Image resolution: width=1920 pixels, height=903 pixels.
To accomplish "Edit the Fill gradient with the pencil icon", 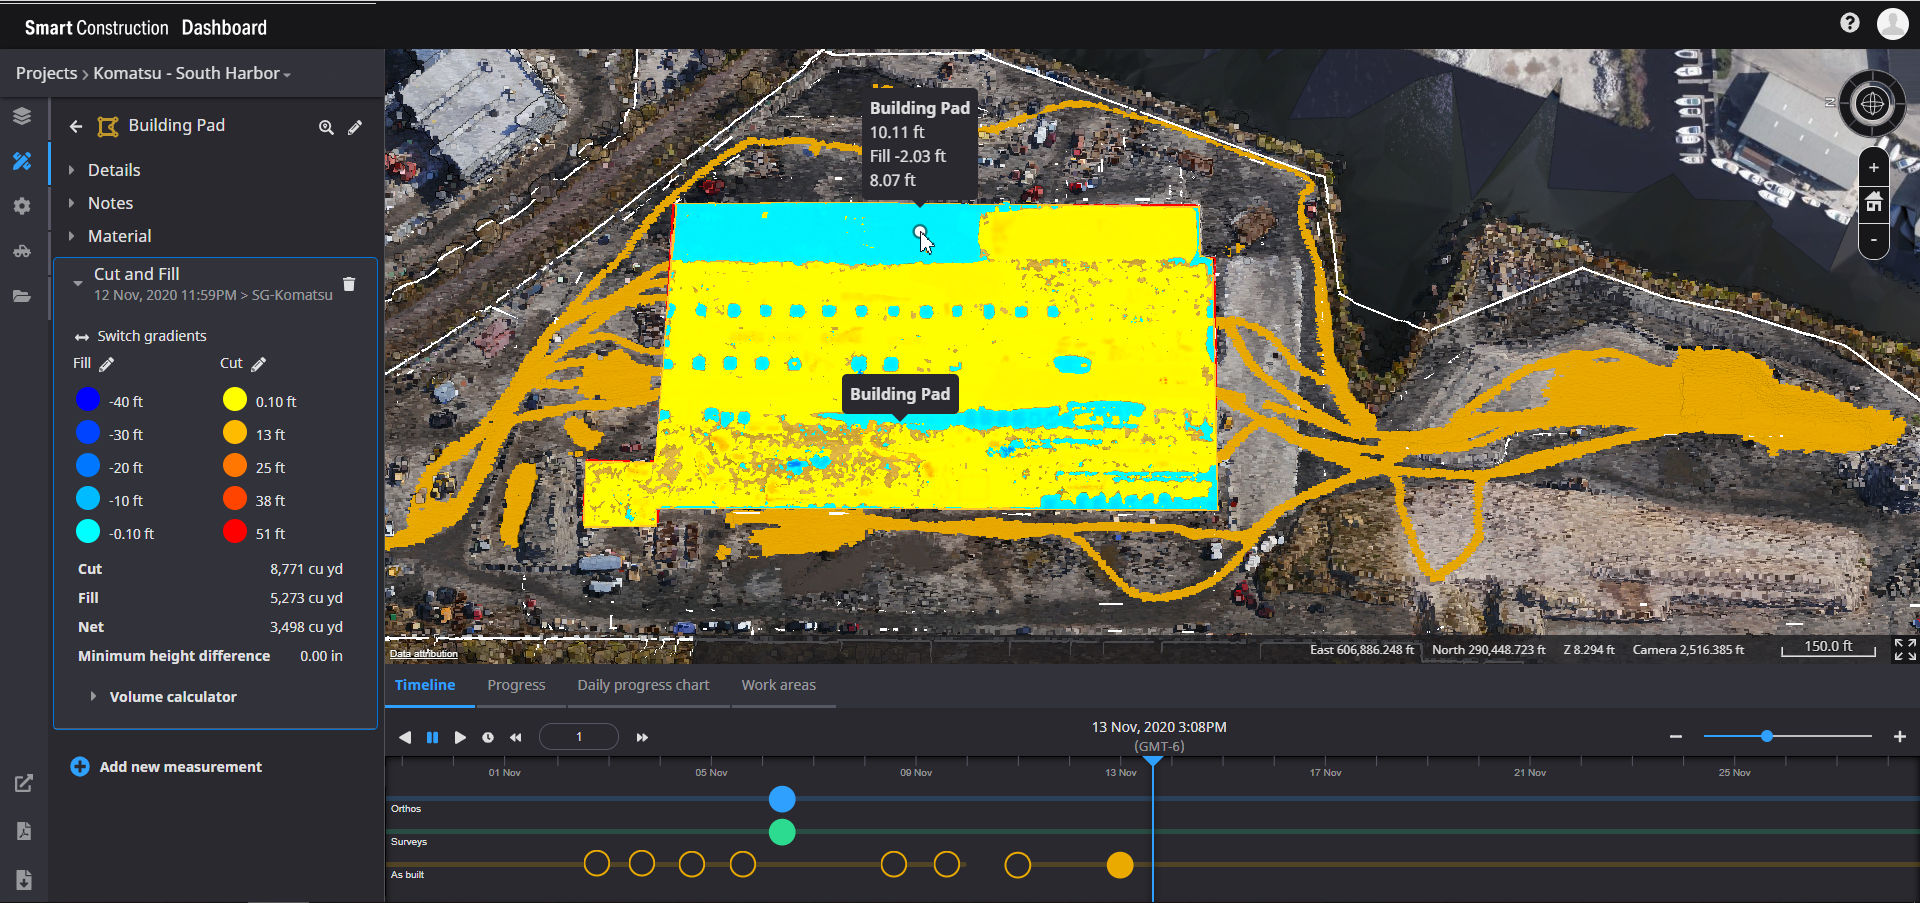I will tap(106, 363).
